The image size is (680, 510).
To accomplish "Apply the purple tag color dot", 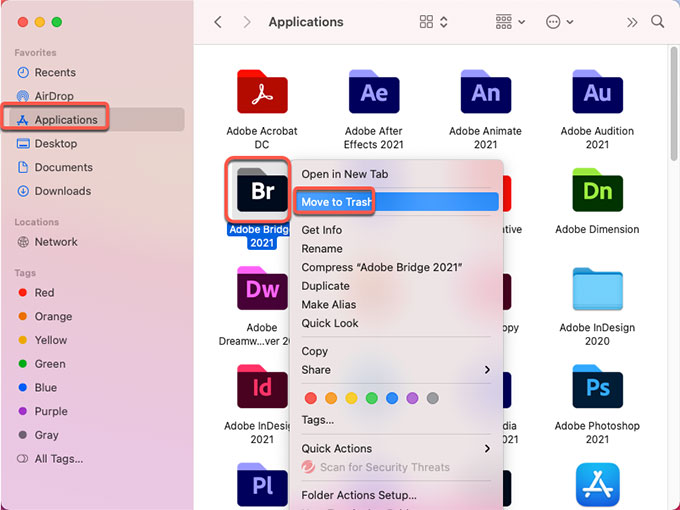I will (x=412, y=398).
